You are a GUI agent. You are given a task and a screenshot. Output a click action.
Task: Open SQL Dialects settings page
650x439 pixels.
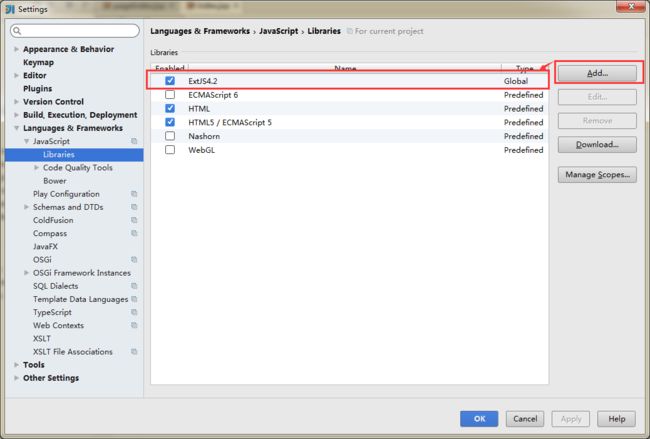tap(56, 286)
